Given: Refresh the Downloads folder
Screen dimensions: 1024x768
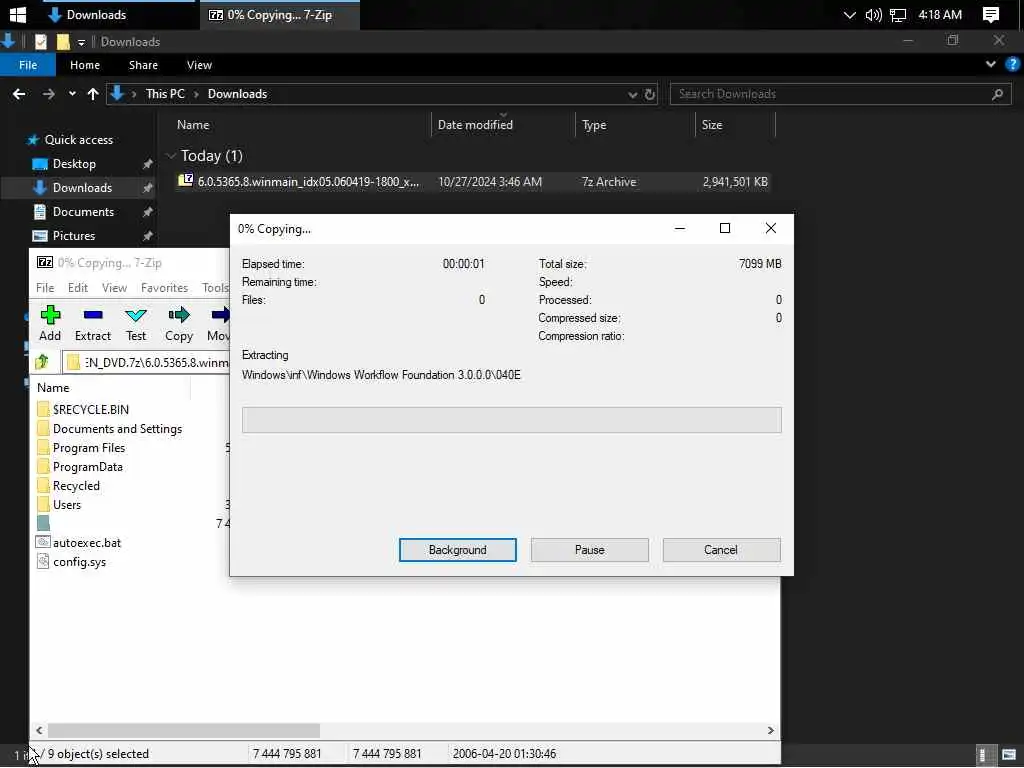Looking at the screenshot, I should [x=650, y=95].
